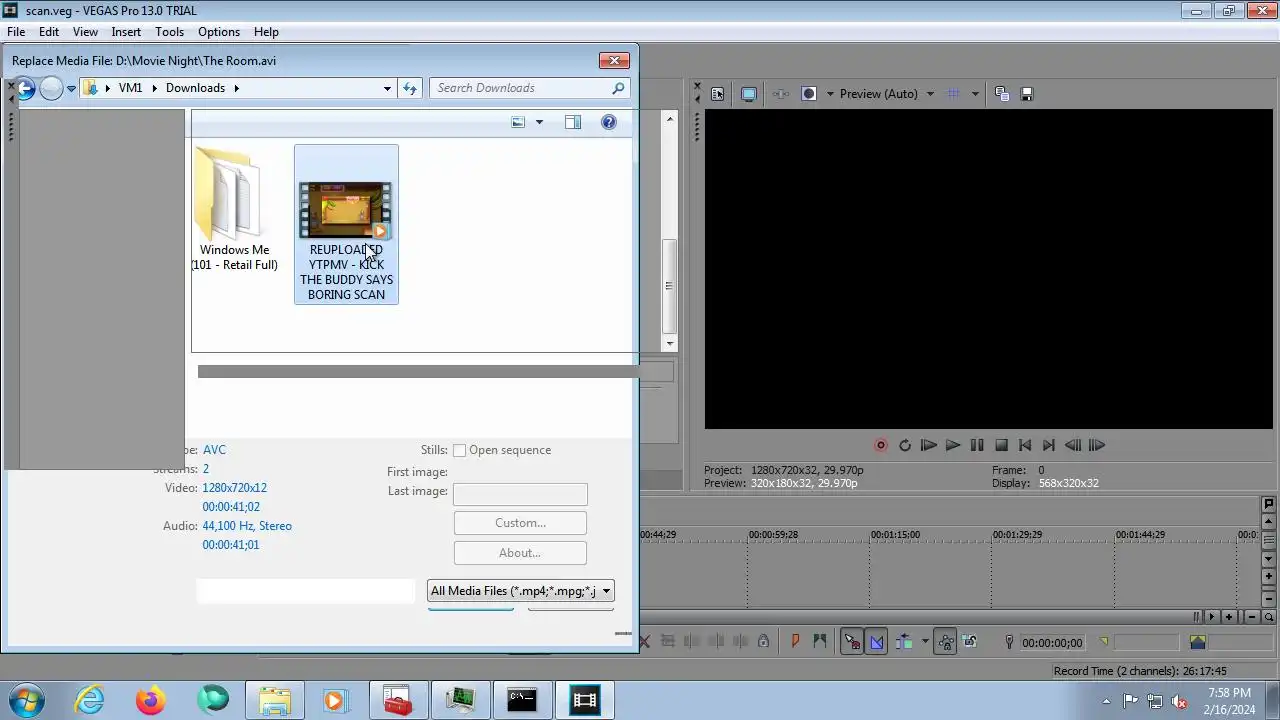
Task: Expand the overlays grid dropdown arrow
Action: tap(974, 94)
